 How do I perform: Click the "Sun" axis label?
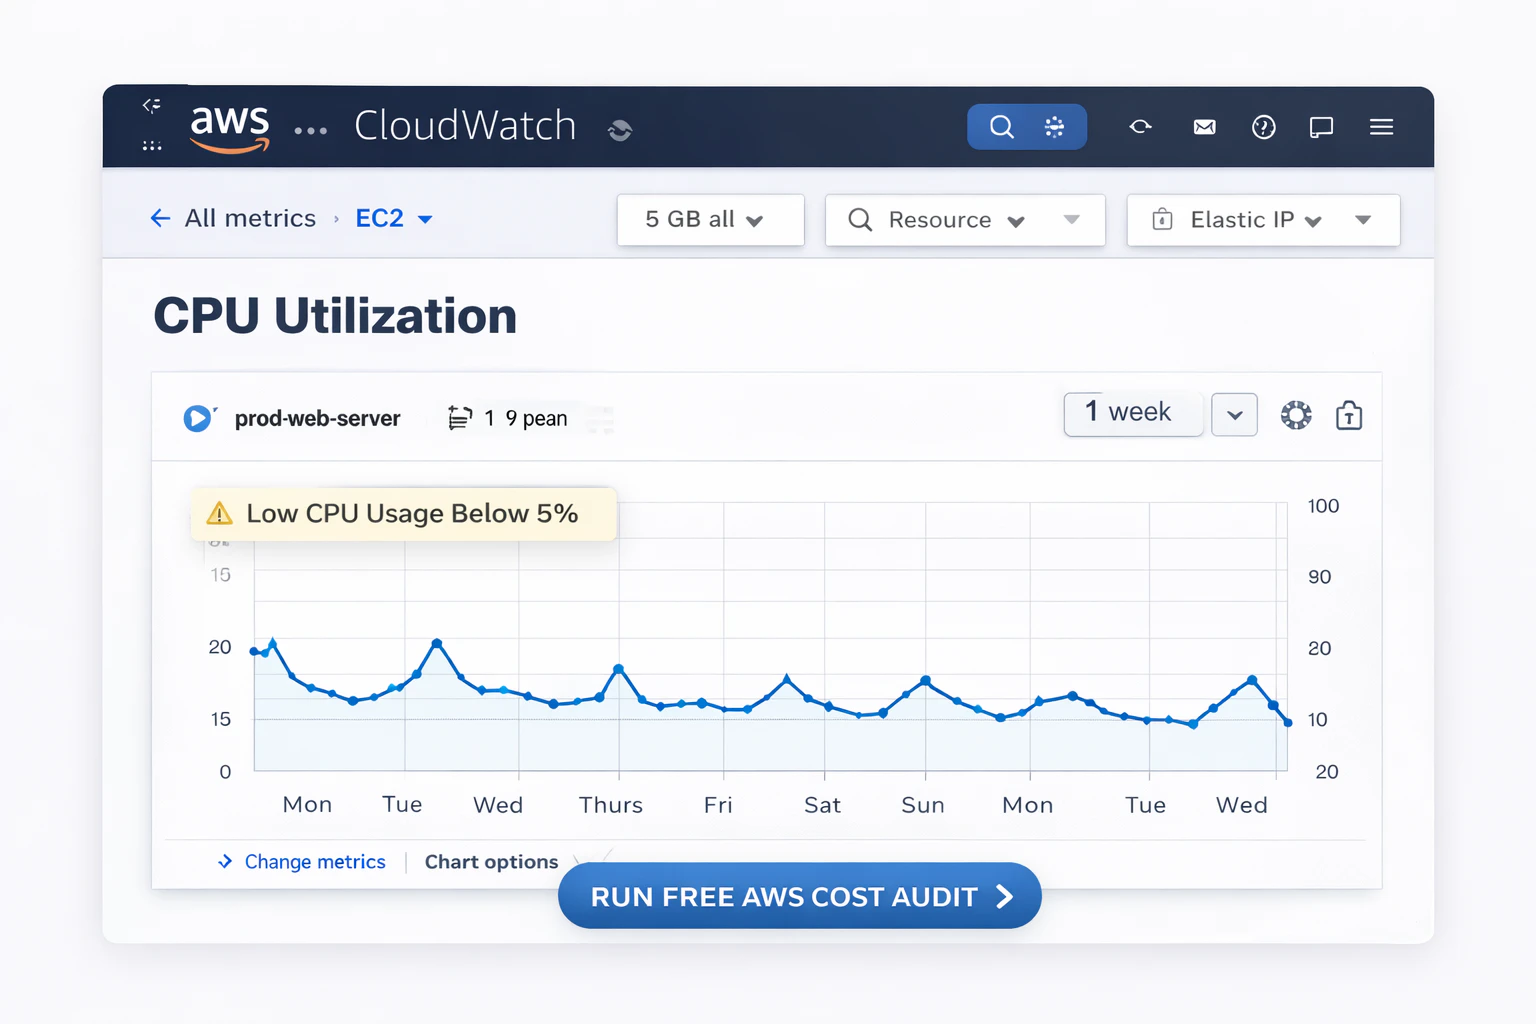click(923, 805)
